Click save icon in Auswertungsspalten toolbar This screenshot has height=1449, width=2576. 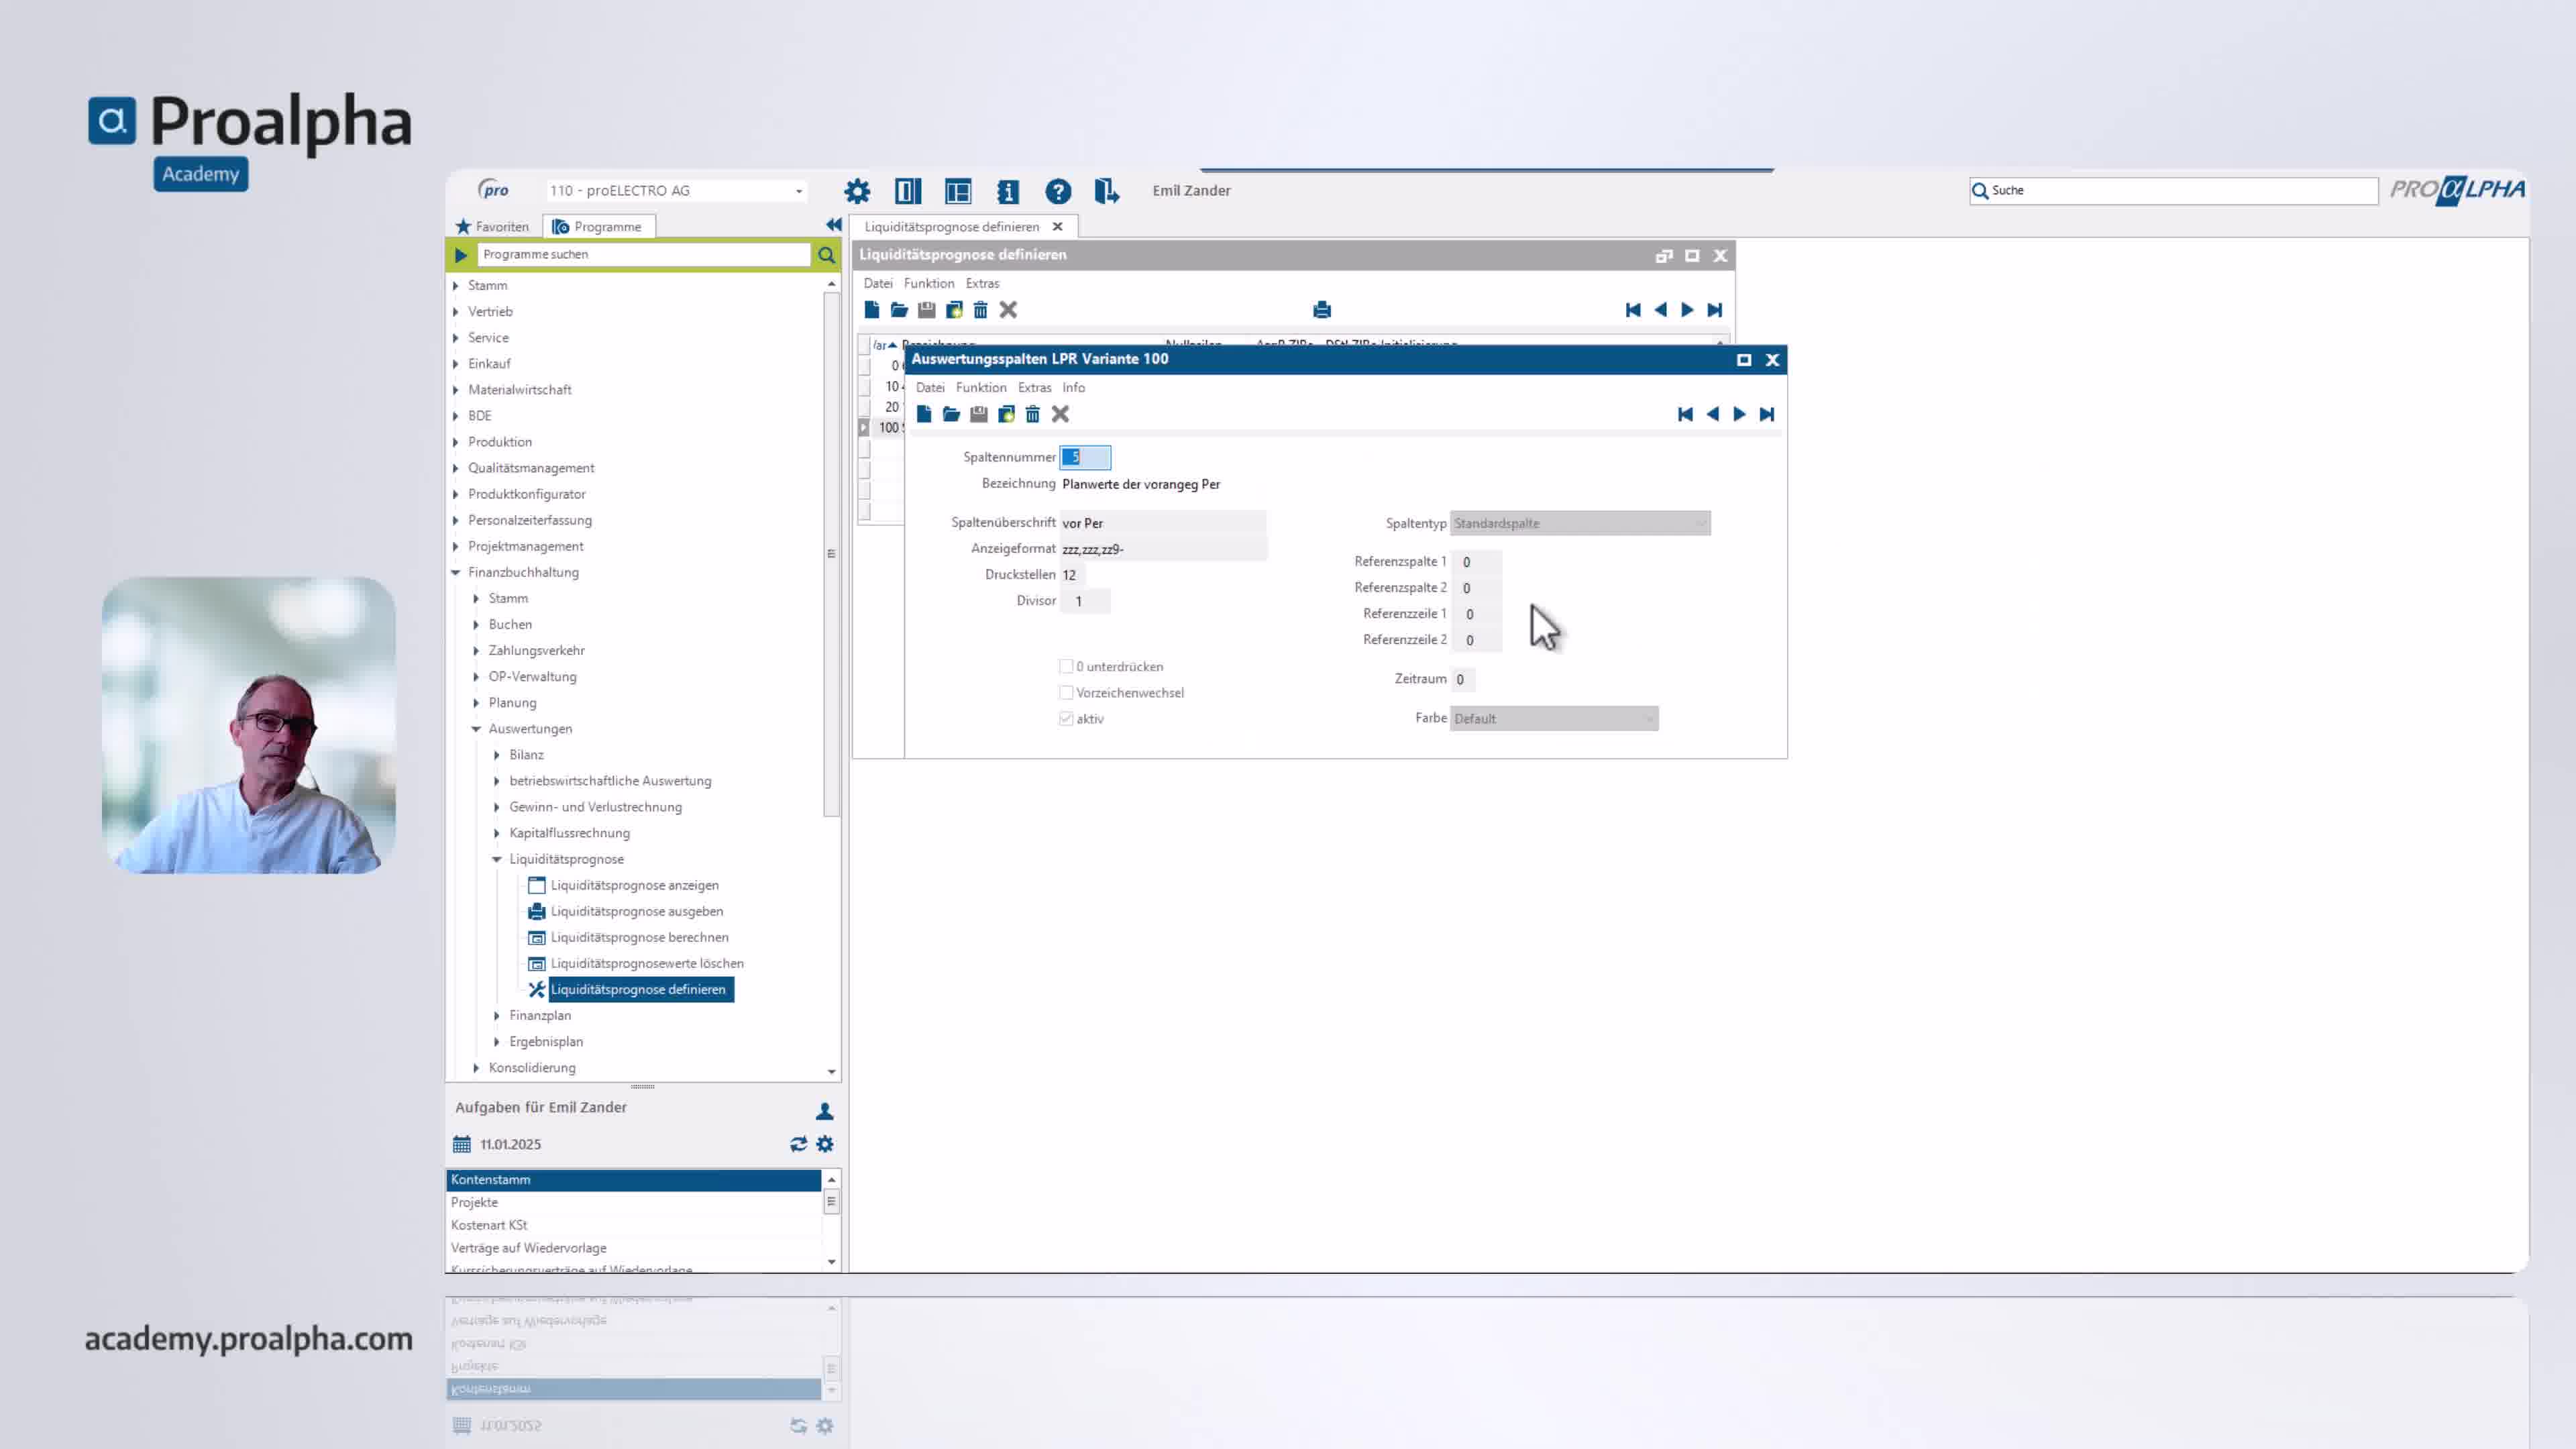click(979, 414)
